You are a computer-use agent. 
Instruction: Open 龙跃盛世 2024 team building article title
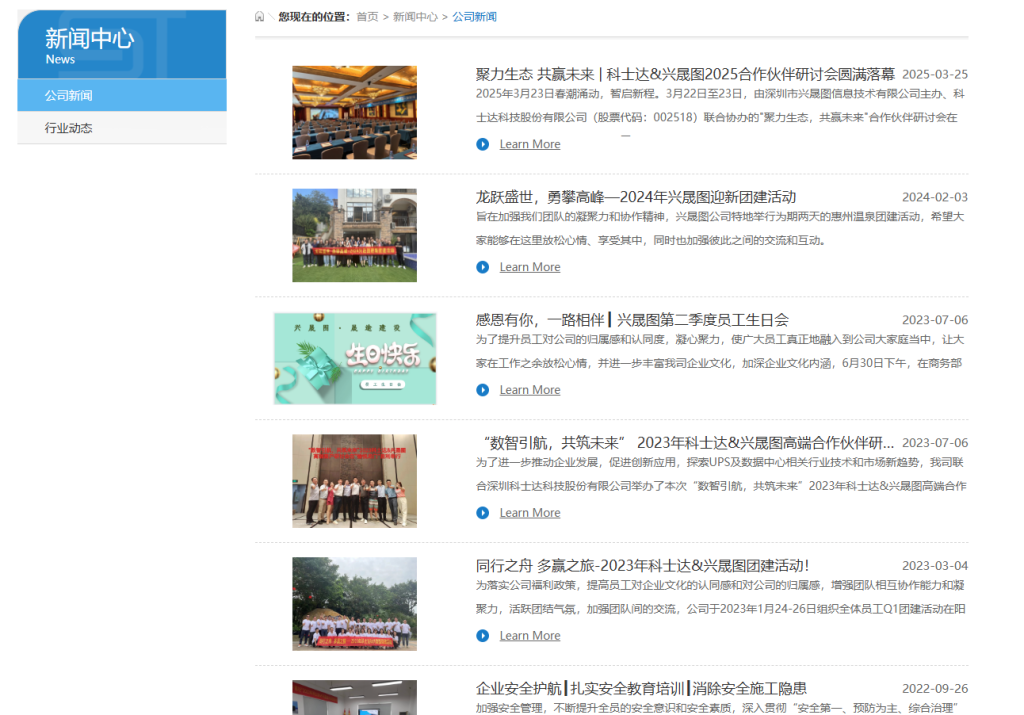[x=635, y=197]
